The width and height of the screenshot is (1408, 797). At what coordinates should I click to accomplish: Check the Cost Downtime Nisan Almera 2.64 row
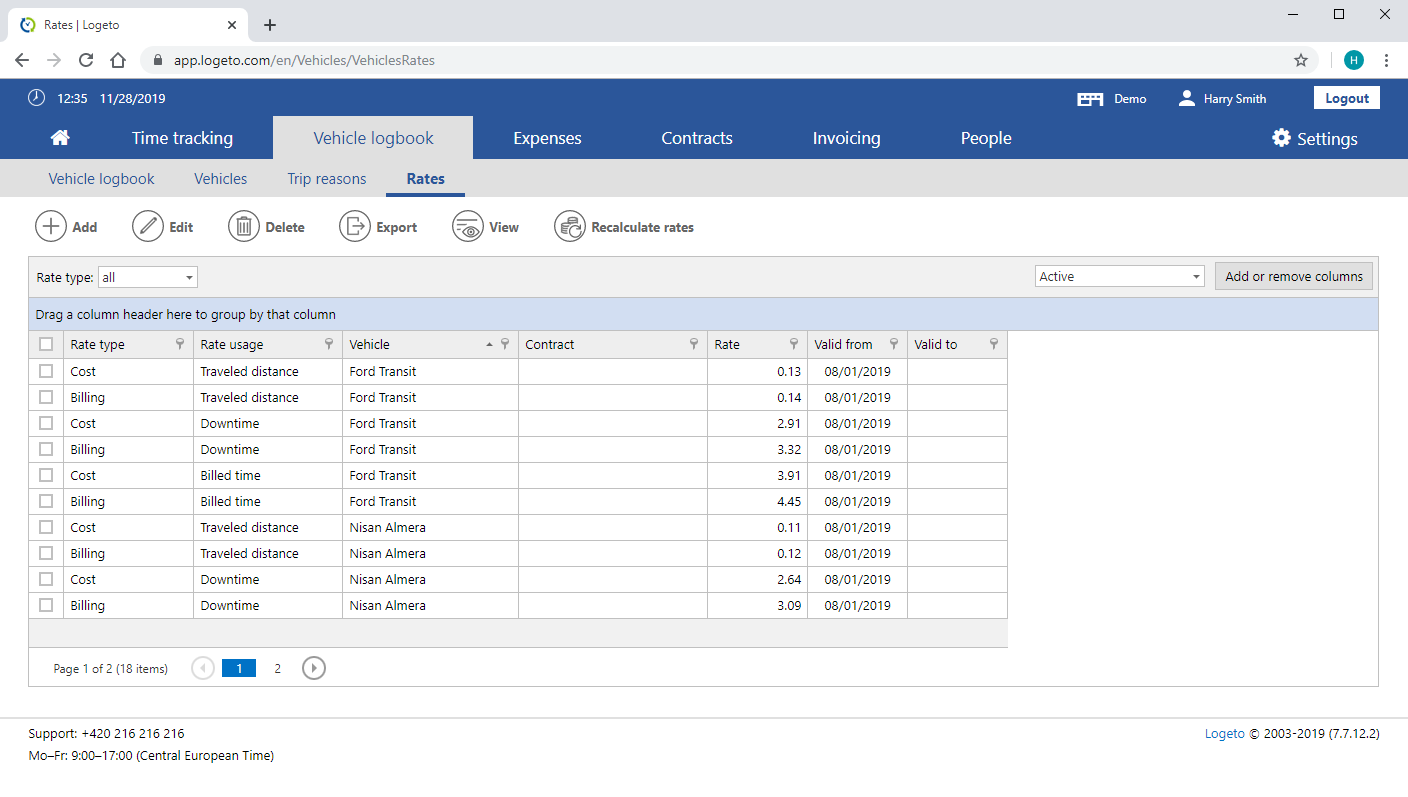46,579
